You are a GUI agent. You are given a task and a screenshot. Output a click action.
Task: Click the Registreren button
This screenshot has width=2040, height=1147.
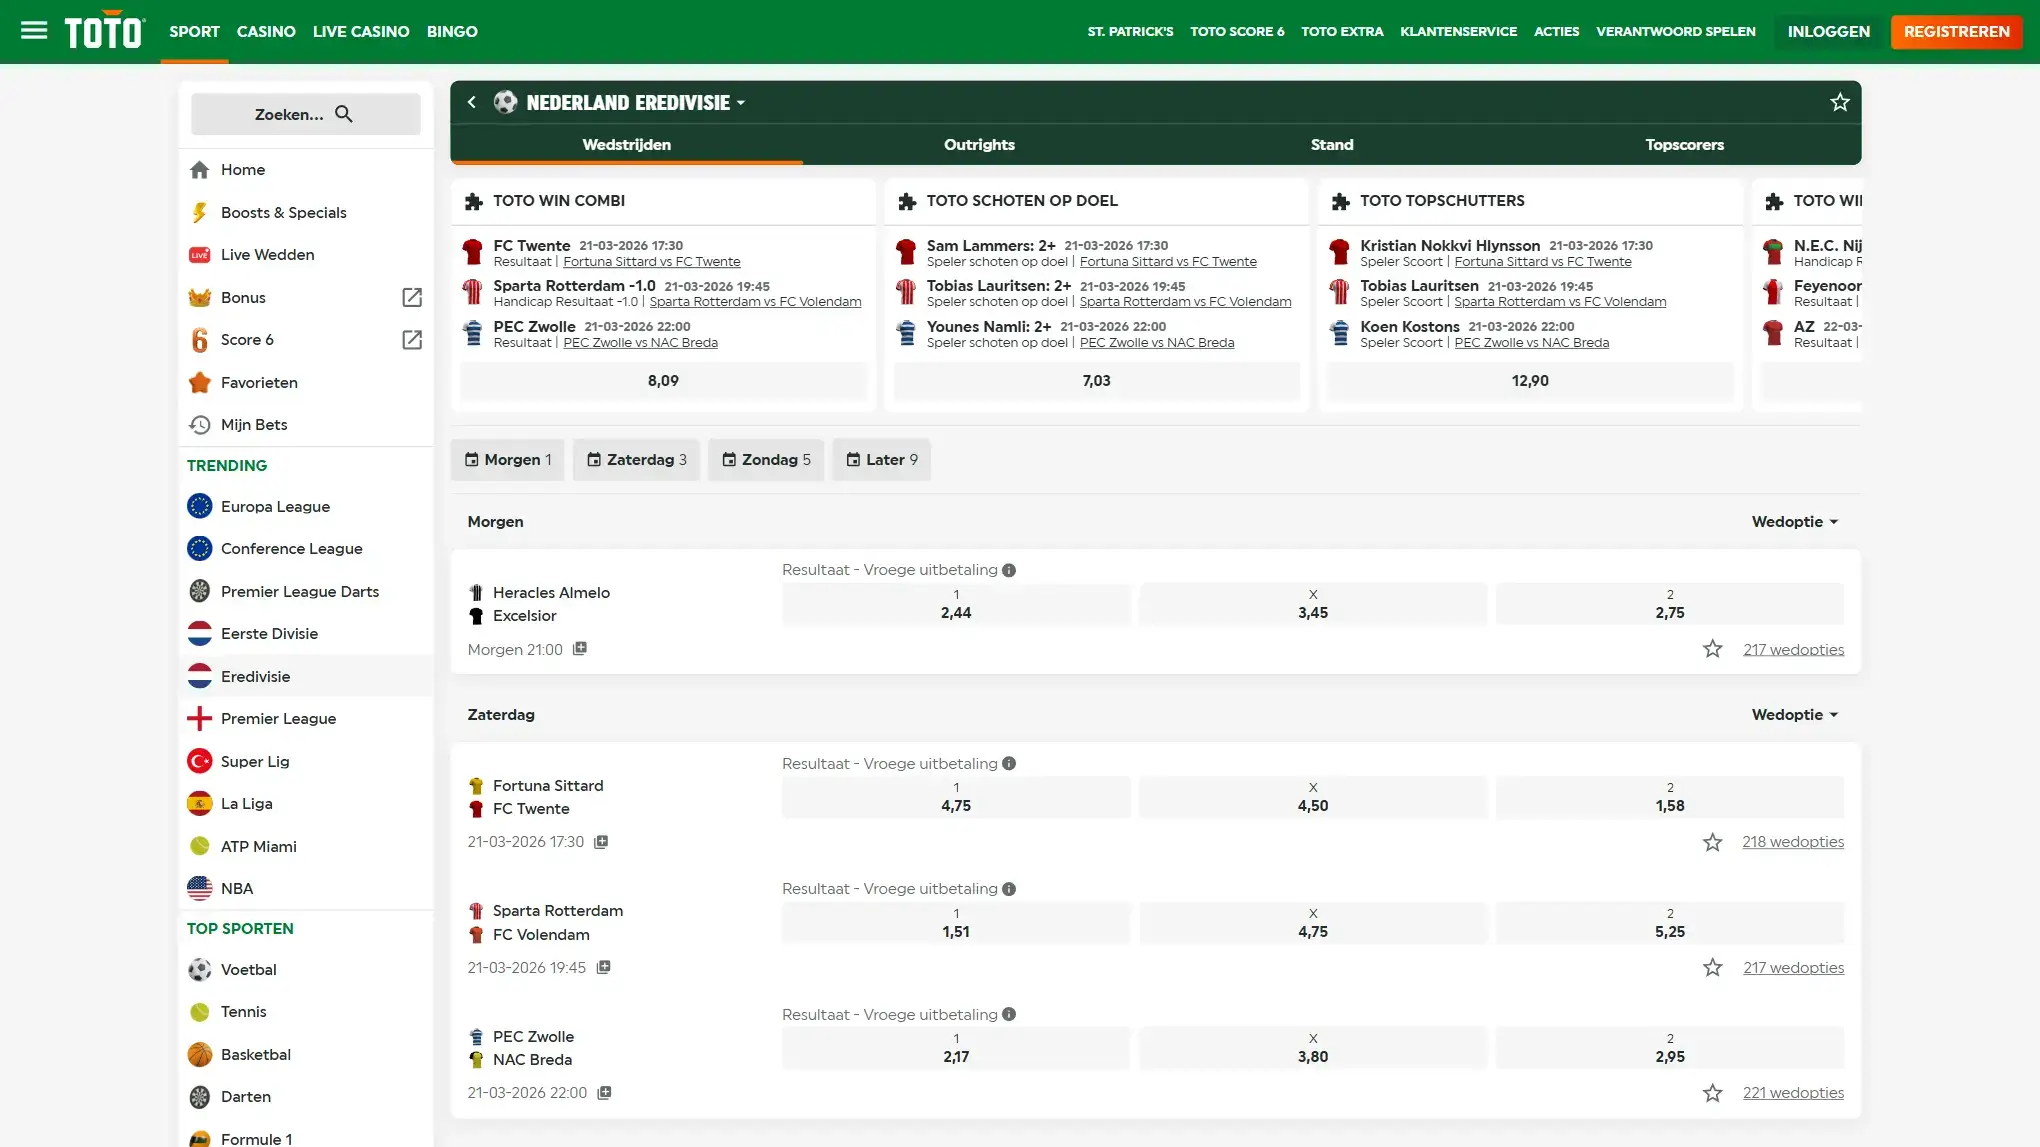tap(1956, 32)
